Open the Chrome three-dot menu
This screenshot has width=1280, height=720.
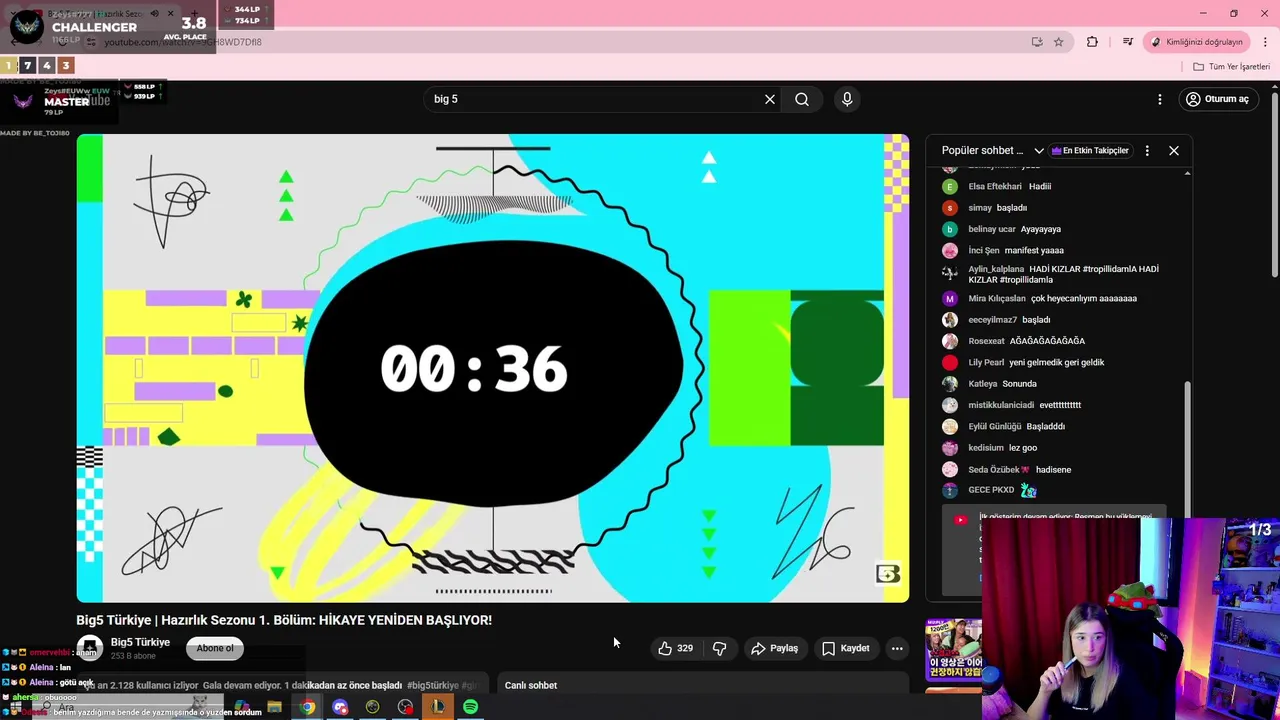click(x=1265, y=42)
